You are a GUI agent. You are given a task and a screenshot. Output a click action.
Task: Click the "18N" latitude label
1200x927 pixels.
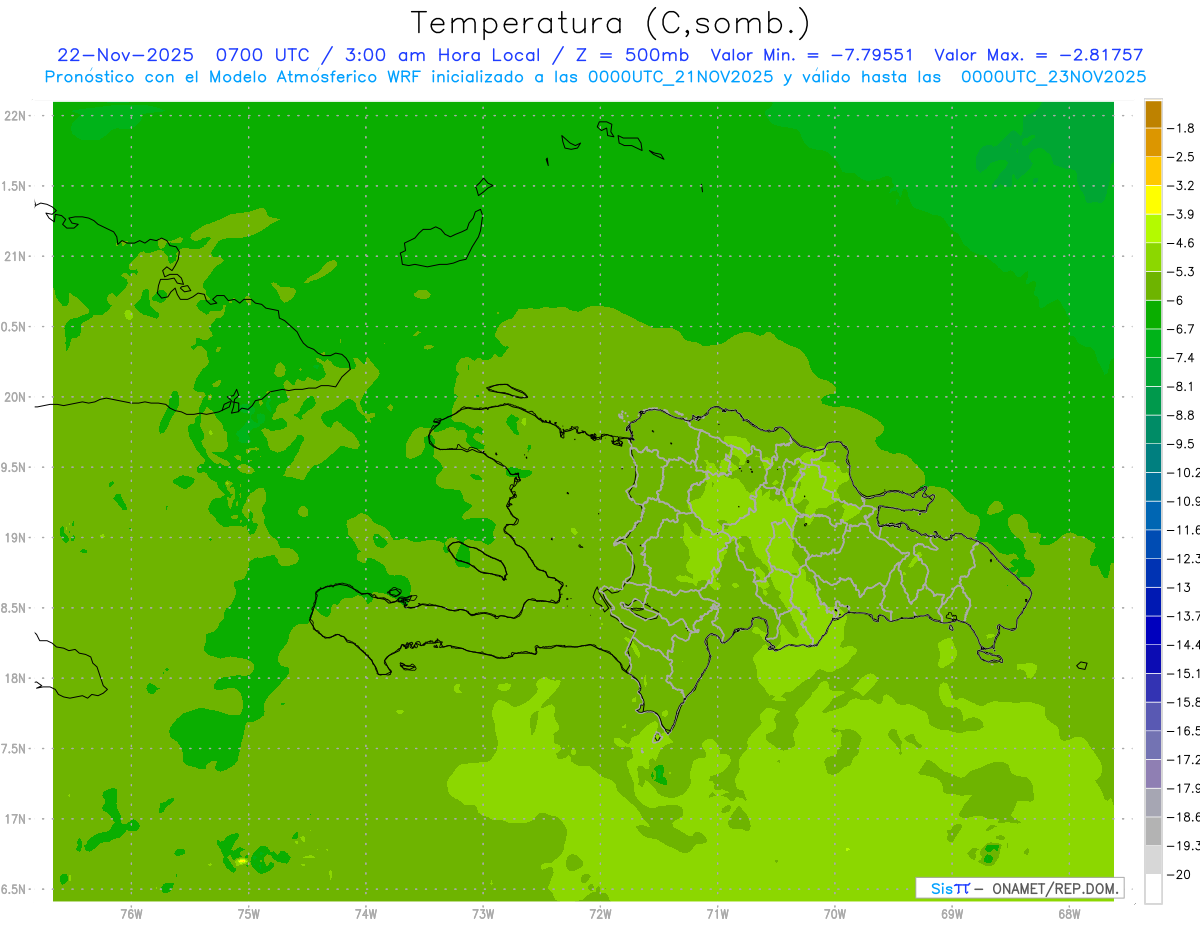(15, 679)
